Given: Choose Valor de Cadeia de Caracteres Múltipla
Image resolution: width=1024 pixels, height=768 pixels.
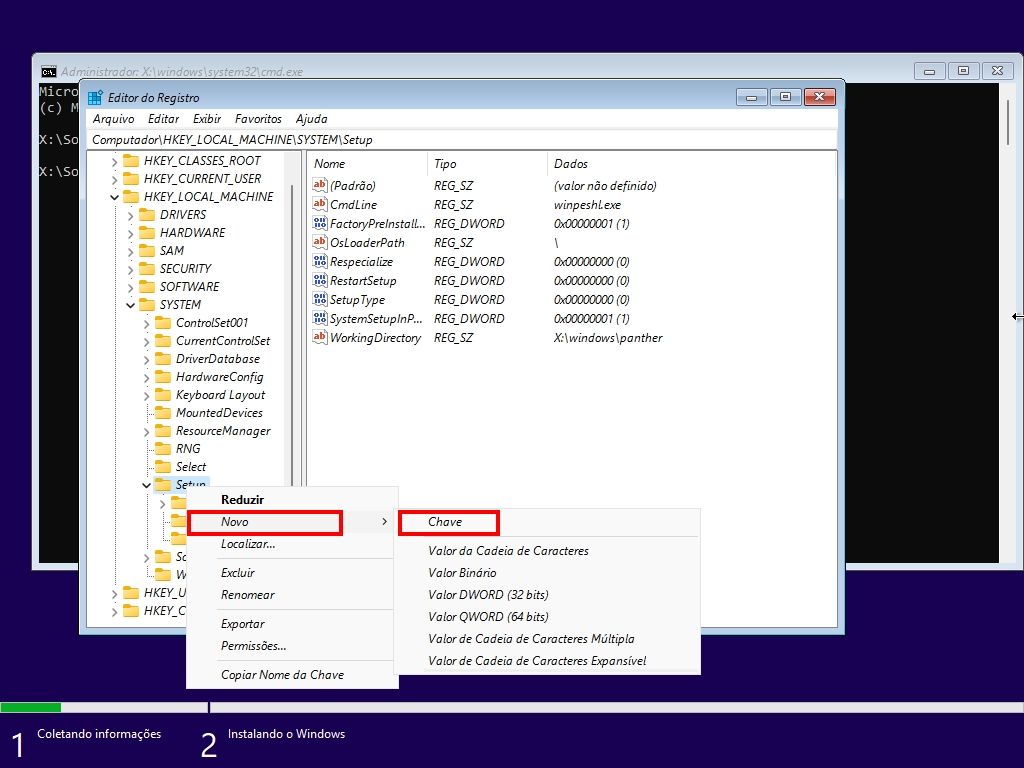Looking at the screenshot, I should tap(547, 639).
